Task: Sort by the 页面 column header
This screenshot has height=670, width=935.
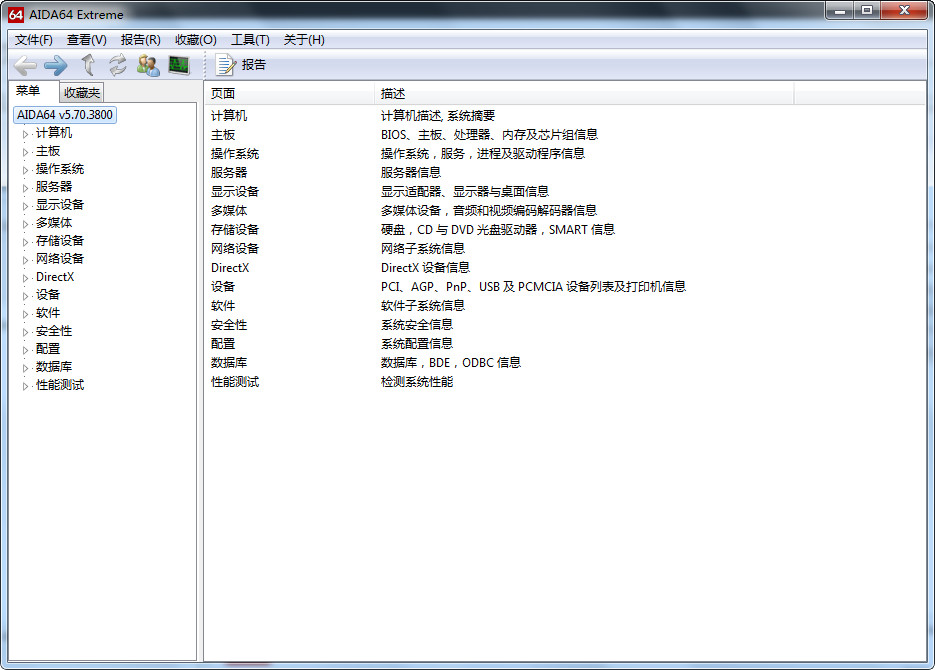Action: point(289,94)
